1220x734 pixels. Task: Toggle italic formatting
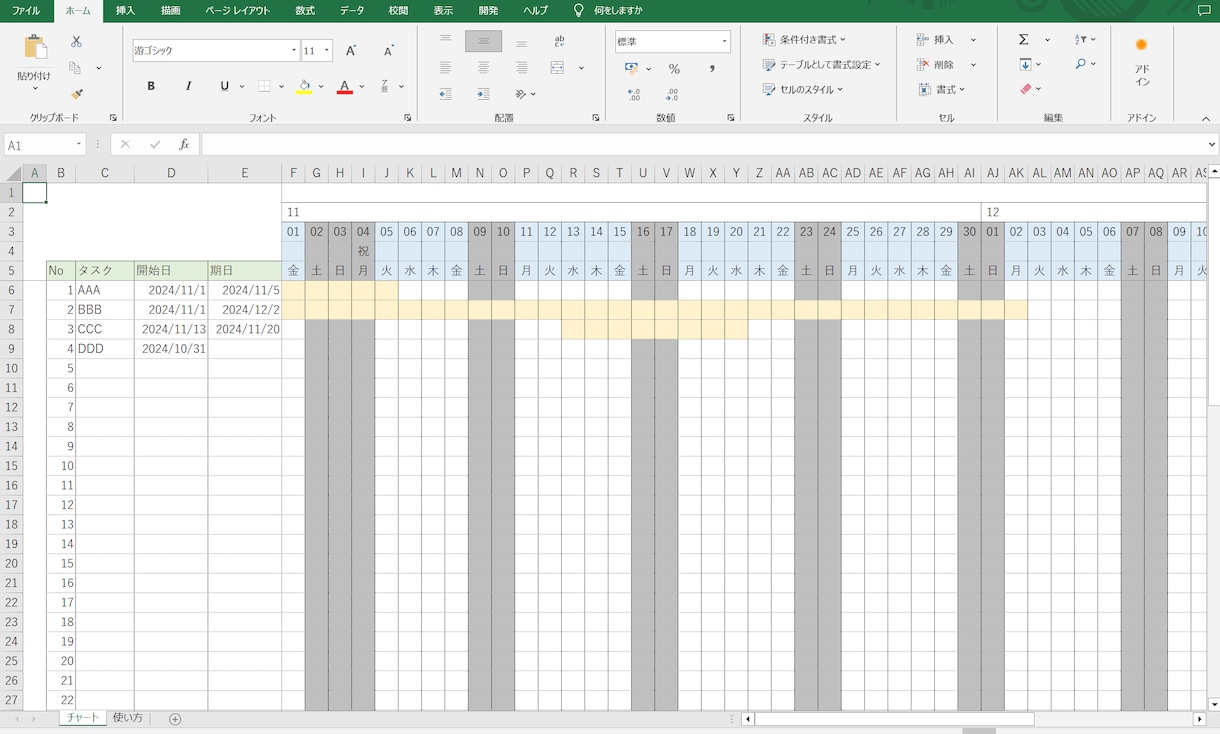[188, 86]
